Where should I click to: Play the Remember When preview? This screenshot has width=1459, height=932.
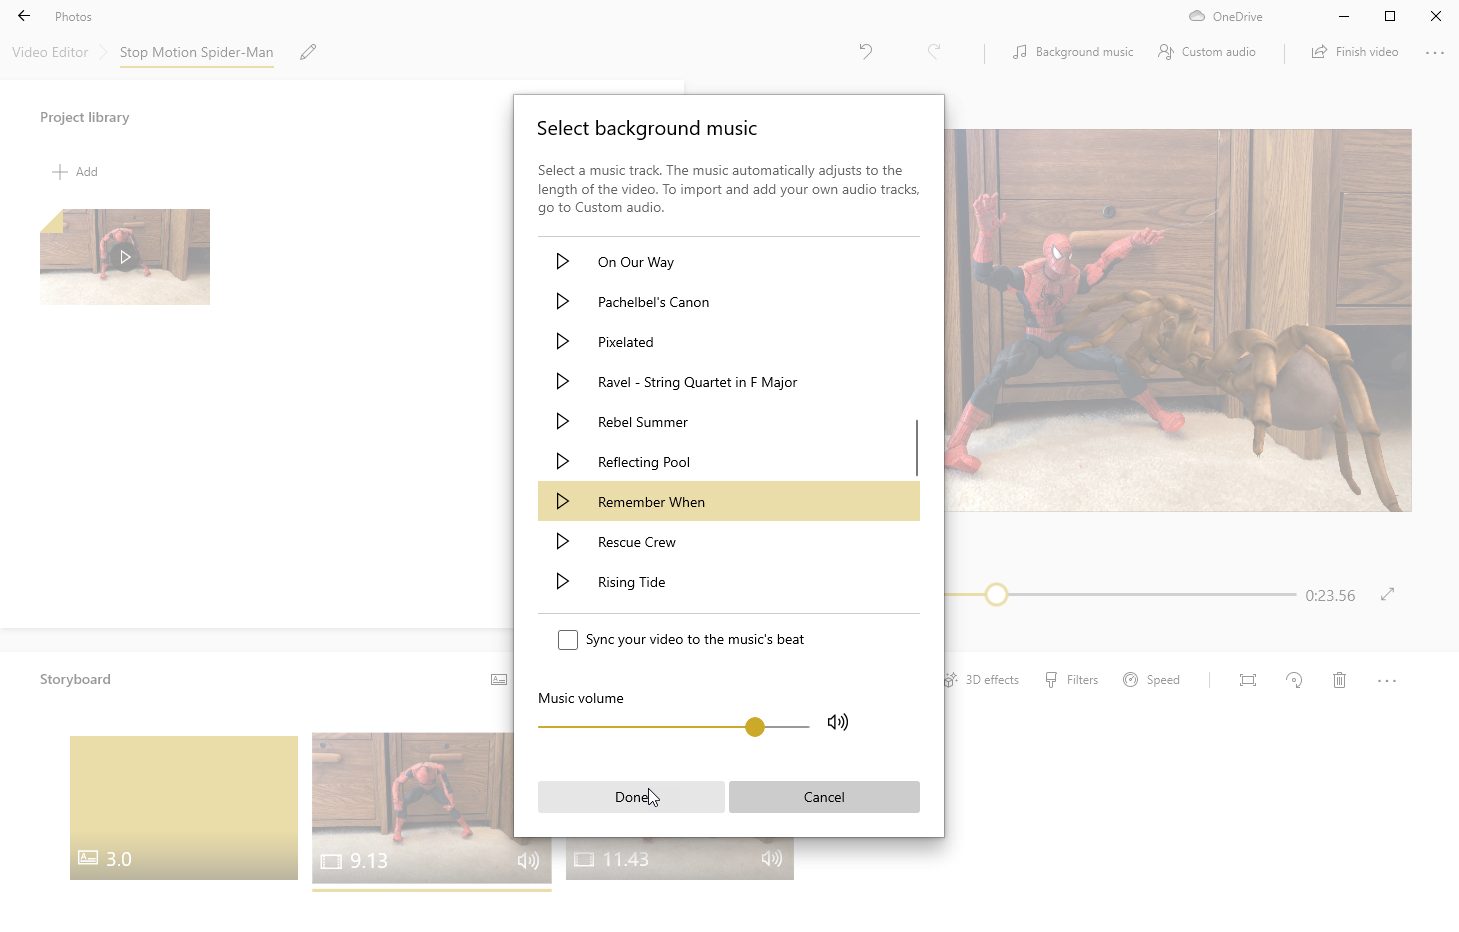click(562, 501)
